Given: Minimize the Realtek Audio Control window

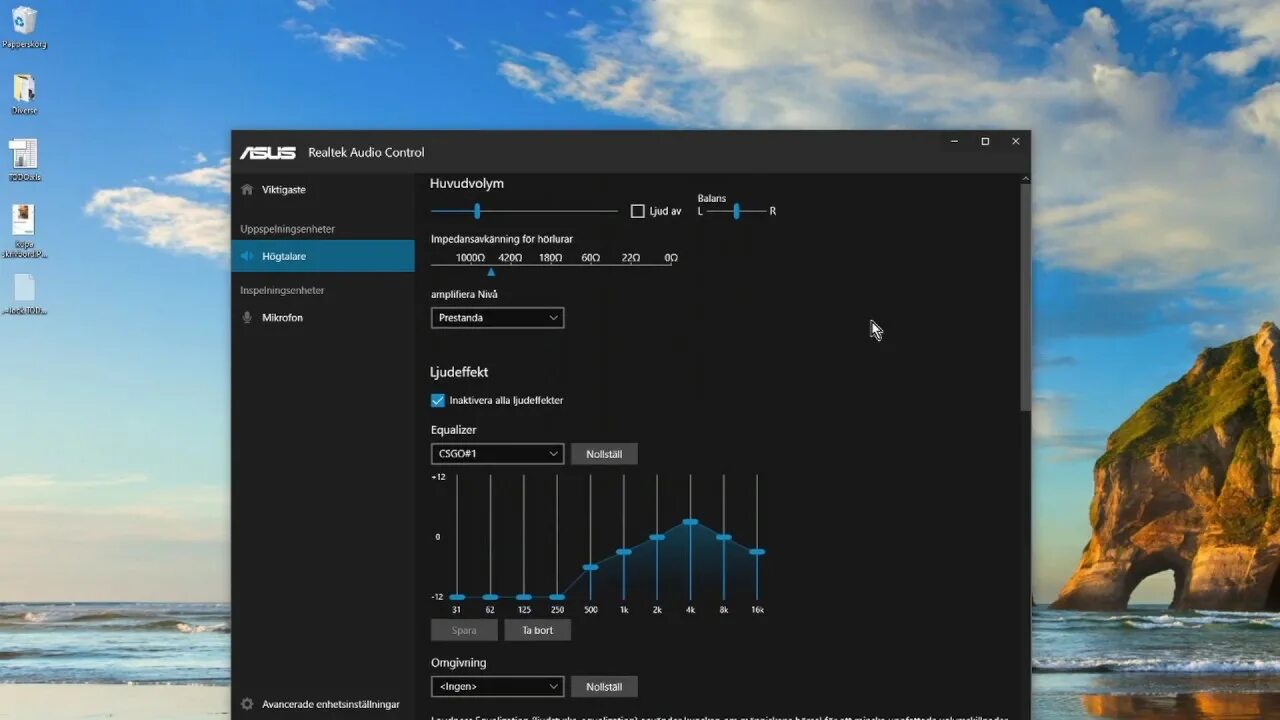Looking at the screenshot, I should pyautogui.click(x=955, y=142).
